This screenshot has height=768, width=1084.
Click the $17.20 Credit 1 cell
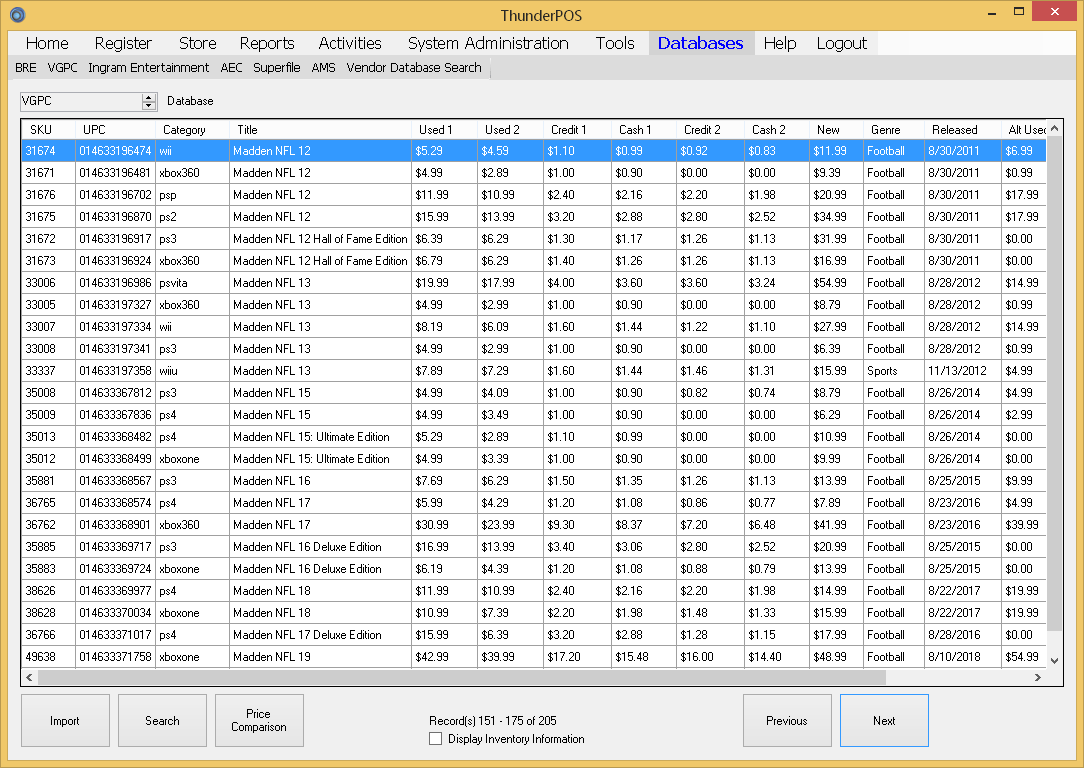pyautogui.click(x=577, y=657)
